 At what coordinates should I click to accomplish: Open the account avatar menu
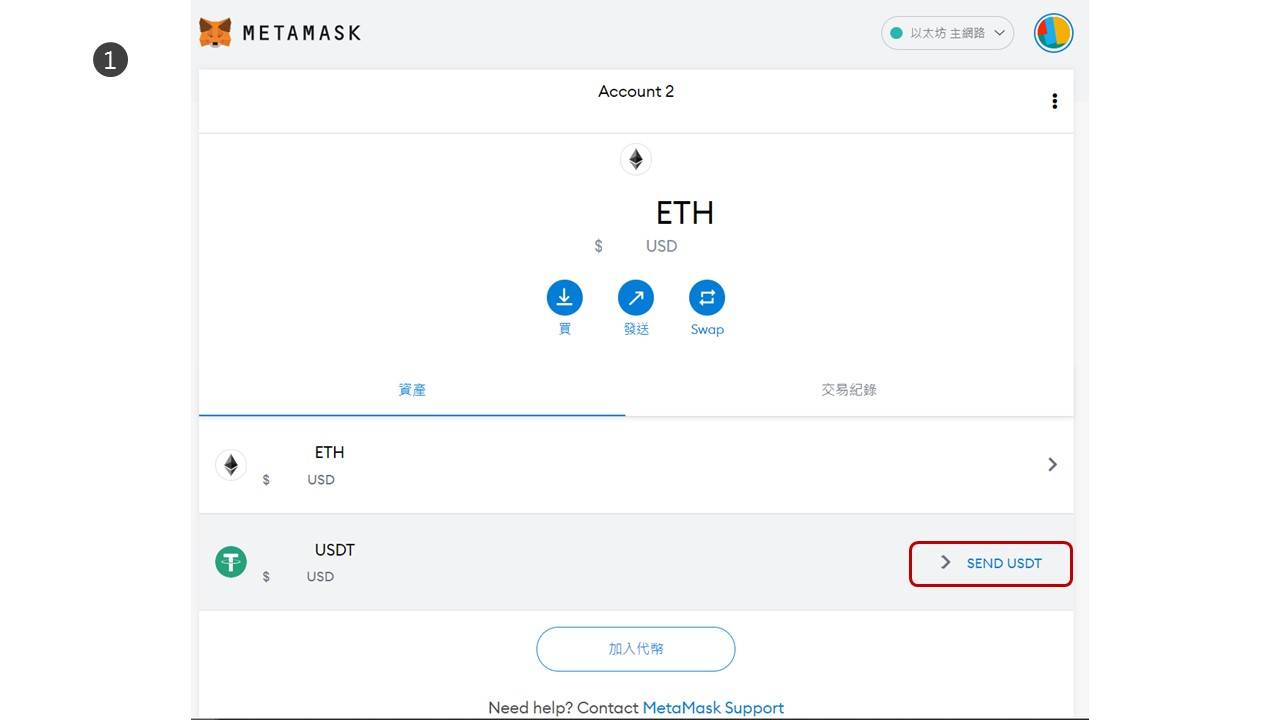tap(1053, 33)
